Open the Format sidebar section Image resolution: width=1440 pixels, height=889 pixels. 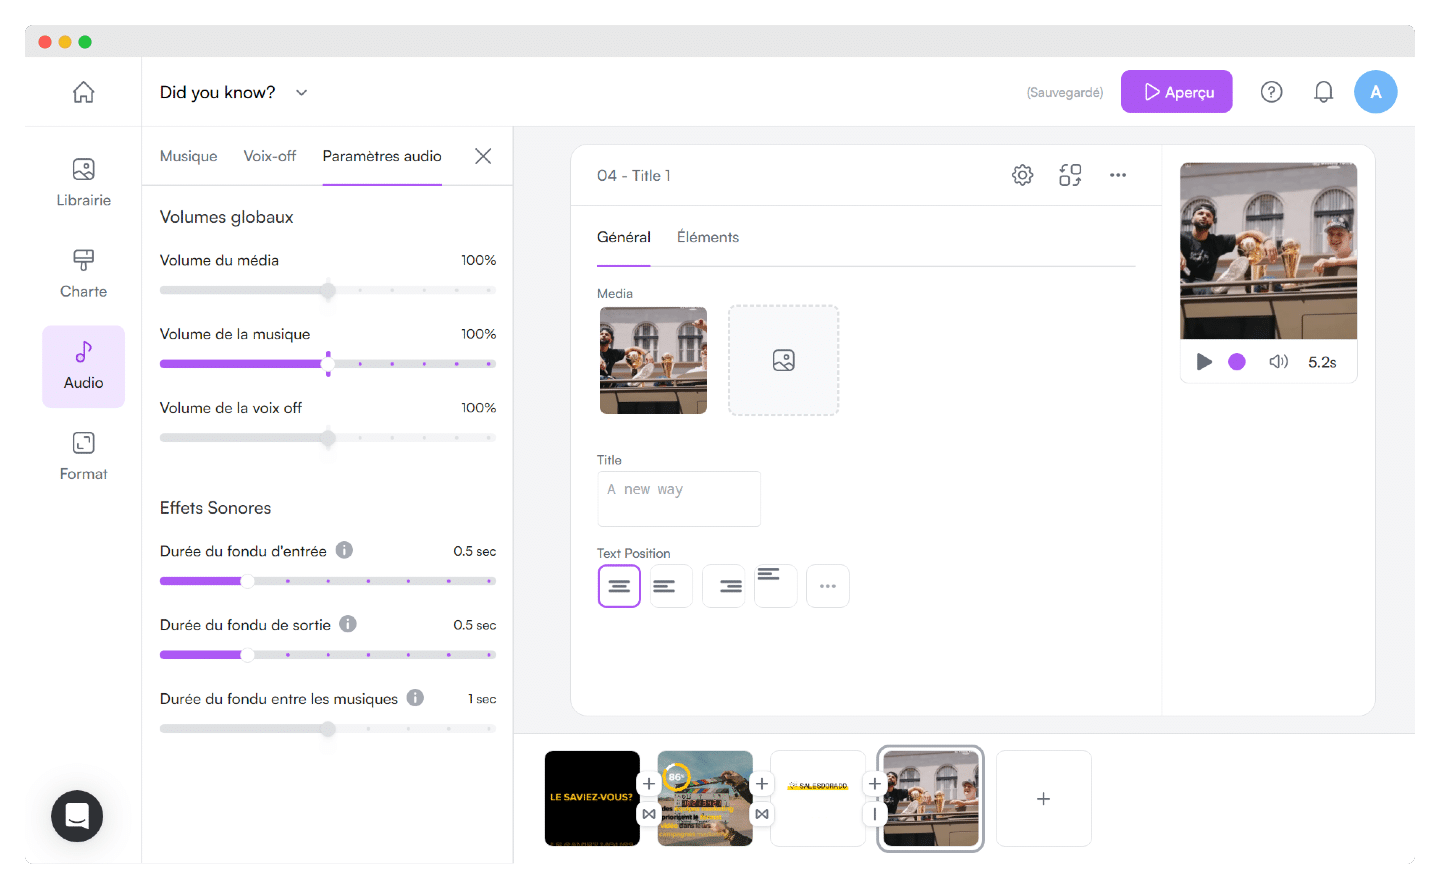pyautogui.click(x=83, y=456)
